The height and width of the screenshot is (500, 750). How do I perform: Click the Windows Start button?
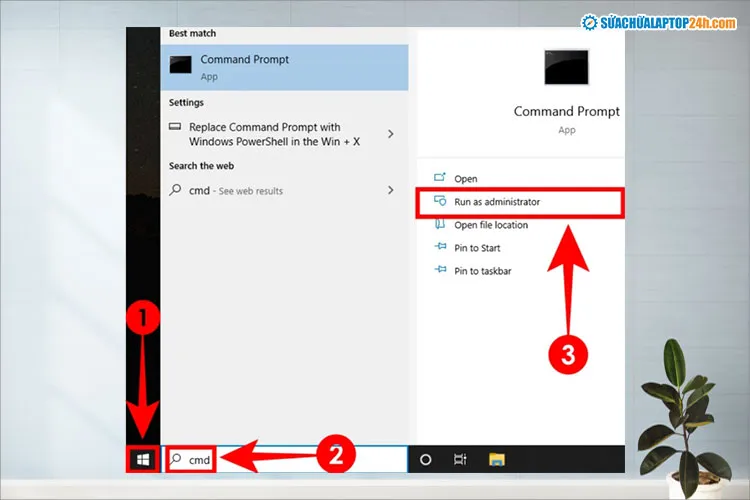(142, 459)
